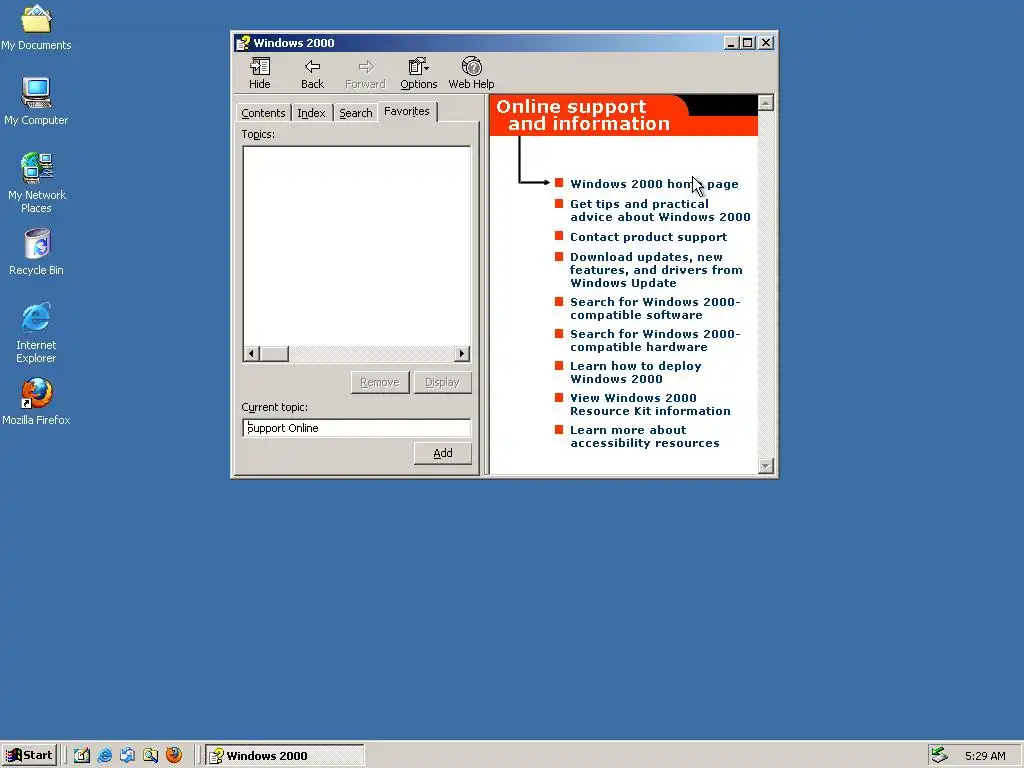Click the taskbar clock showing 5:29 AM
Image resolution: width=1024 pixels, height=768 pixels.
985,756
